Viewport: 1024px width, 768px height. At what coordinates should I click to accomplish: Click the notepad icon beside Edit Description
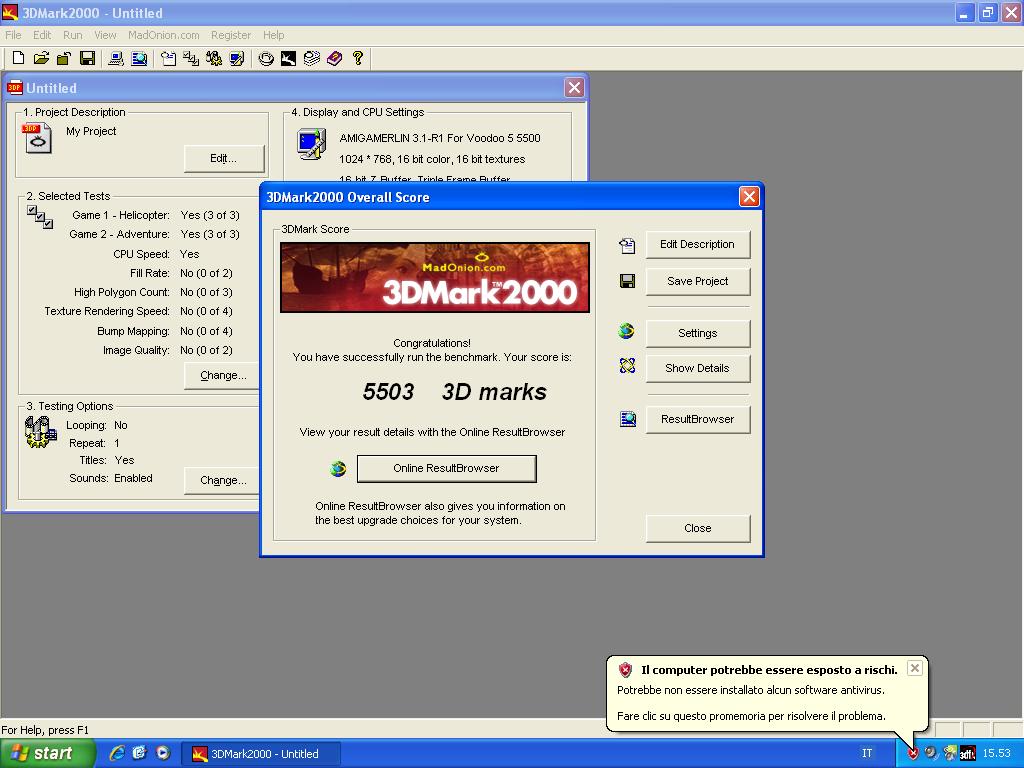(627, 245)
